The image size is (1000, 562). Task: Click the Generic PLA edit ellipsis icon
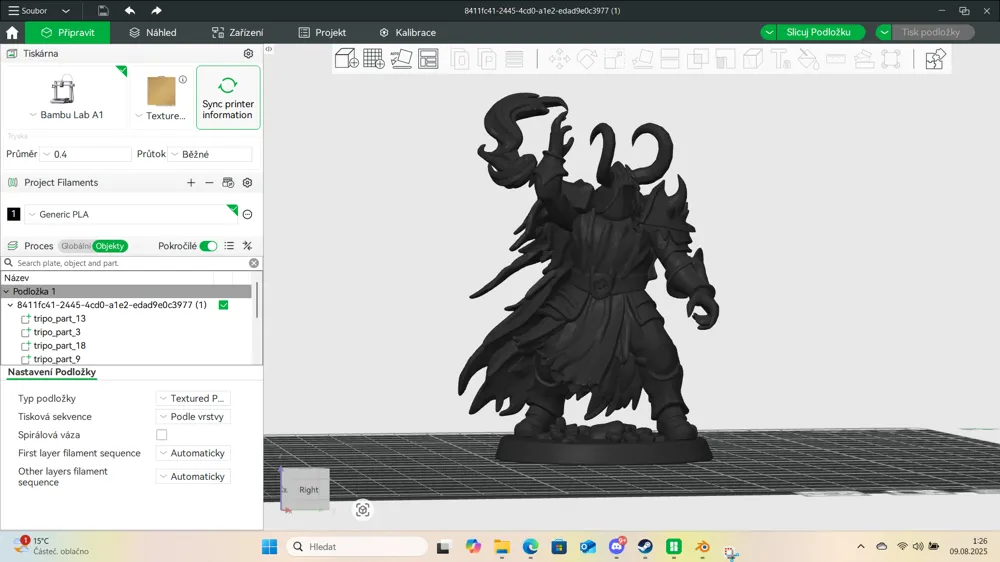pos(247,214)
